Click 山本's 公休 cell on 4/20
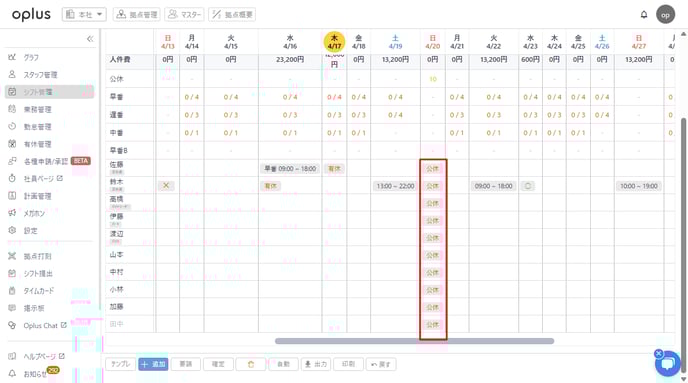The image size is (688, 383). pos(433,255)
